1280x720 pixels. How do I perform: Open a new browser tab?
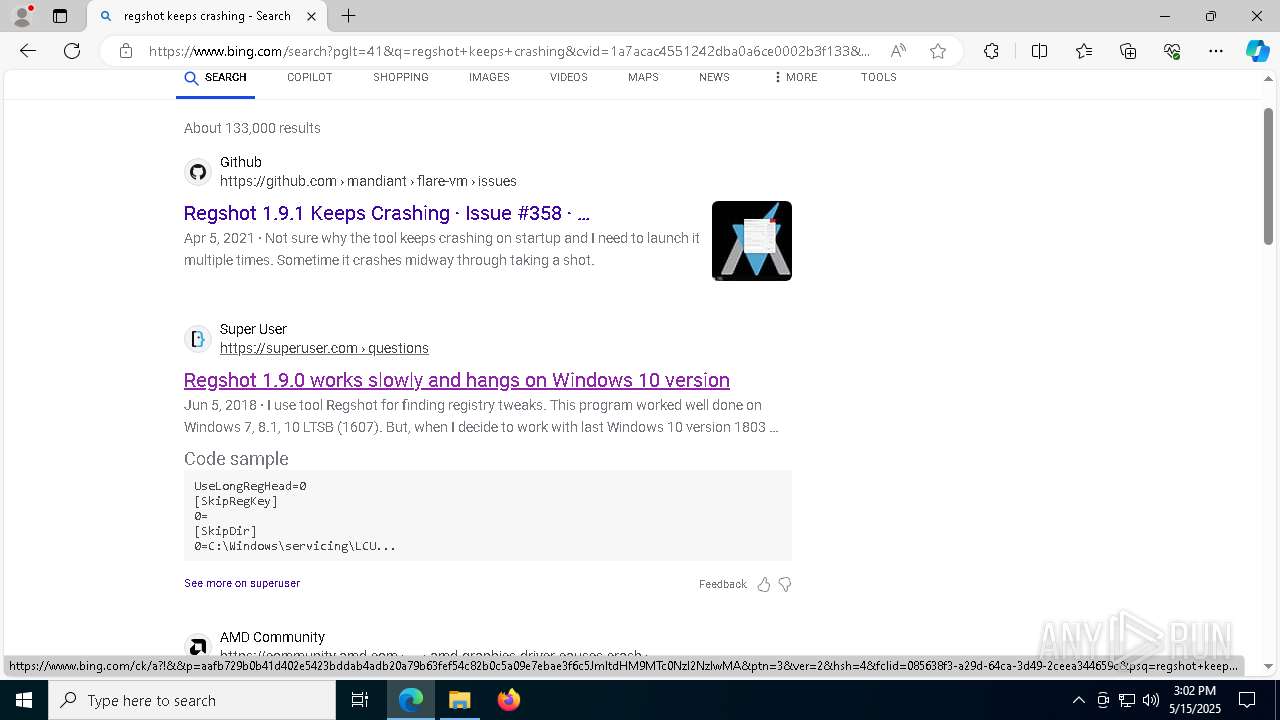[348, 16]
